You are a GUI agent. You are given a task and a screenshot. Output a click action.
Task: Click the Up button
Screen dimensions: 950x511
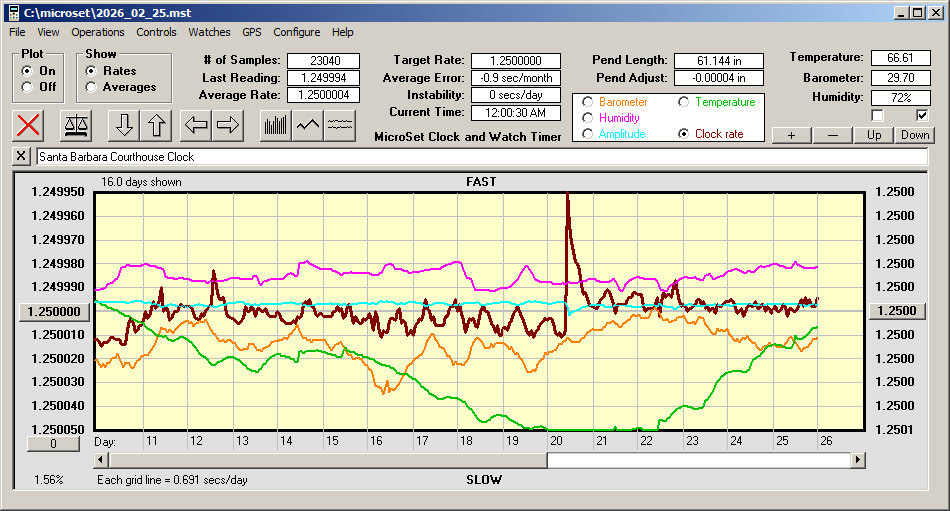click(x=874, y=135)
